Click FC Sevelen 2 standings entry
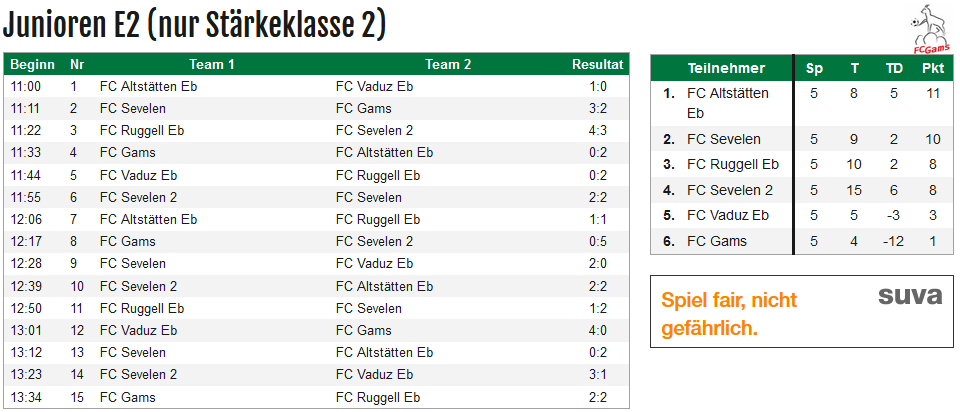This screenshot has height=412, width=960. [x=730, y=190]
